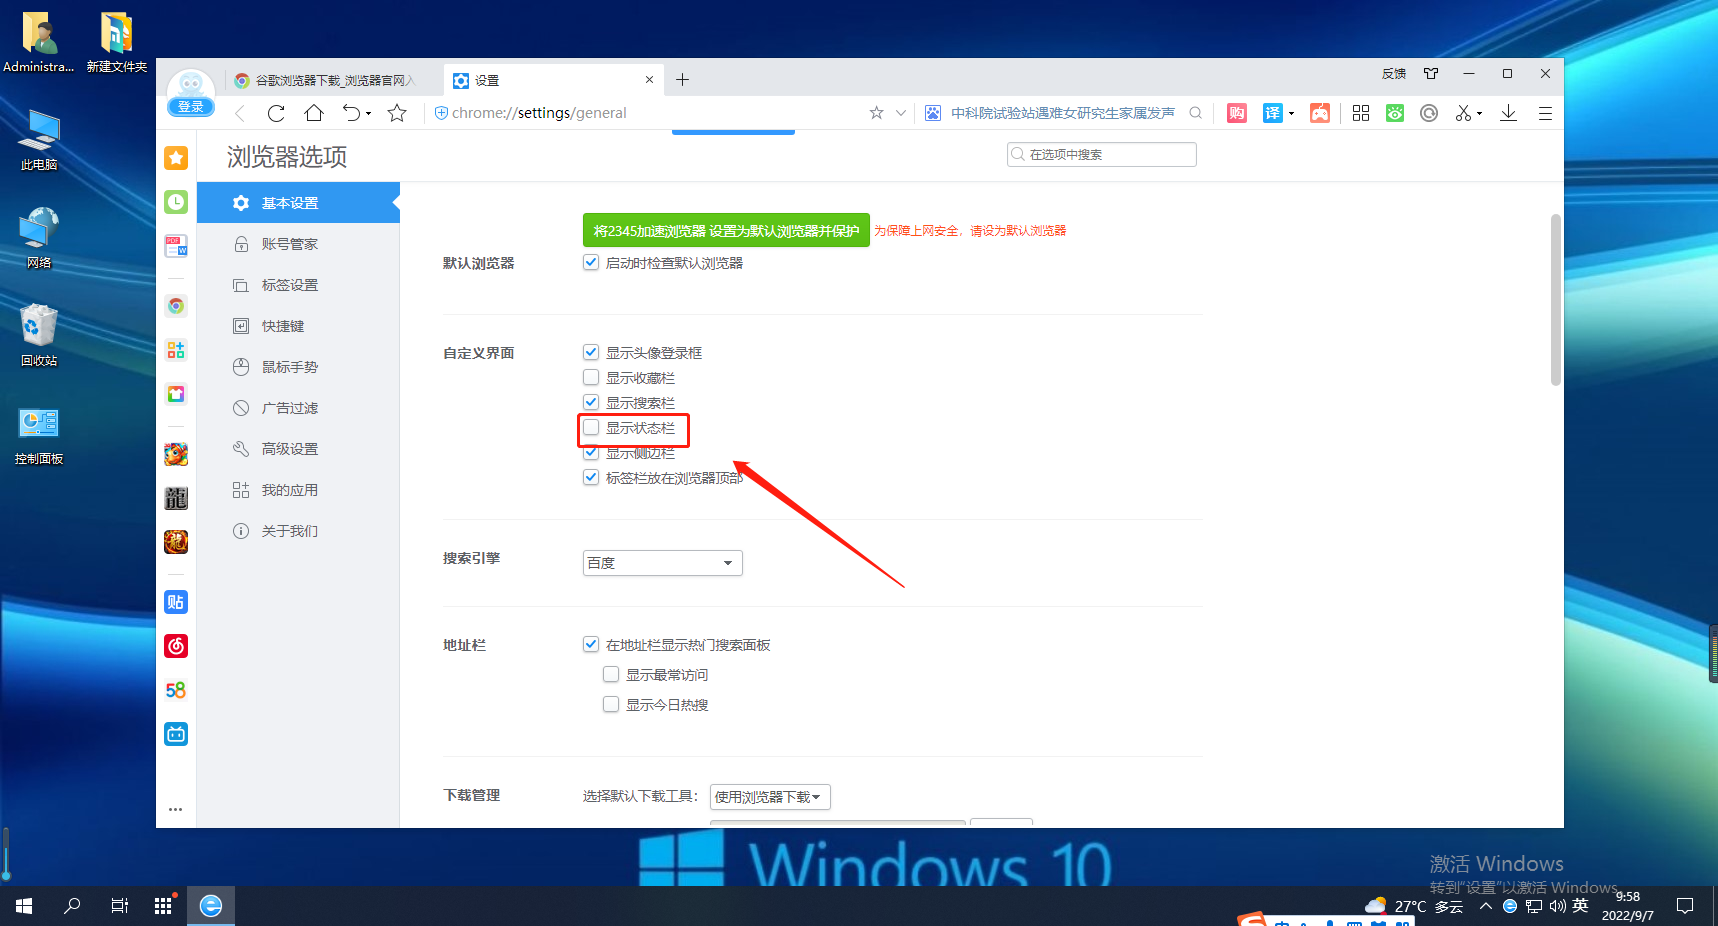Open sidebar green history clock icon

pos(176,202)
